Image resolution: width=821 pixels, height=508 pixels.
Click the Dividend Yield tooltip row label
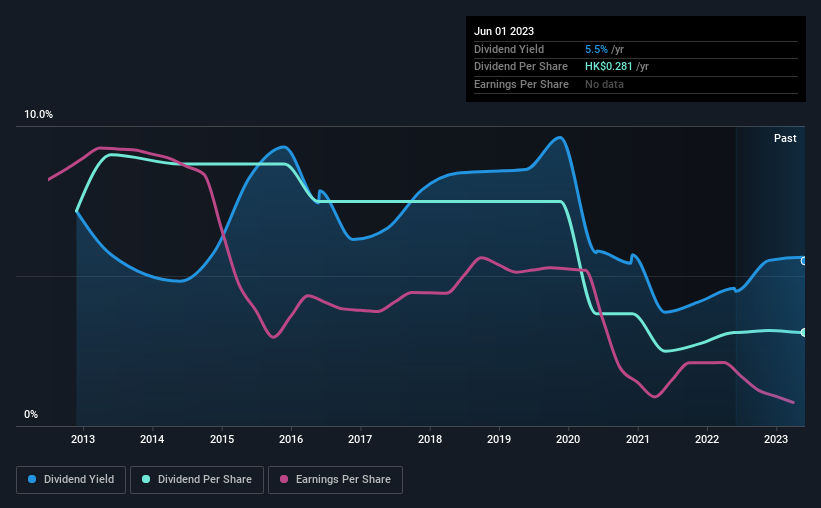click(509, 49)
